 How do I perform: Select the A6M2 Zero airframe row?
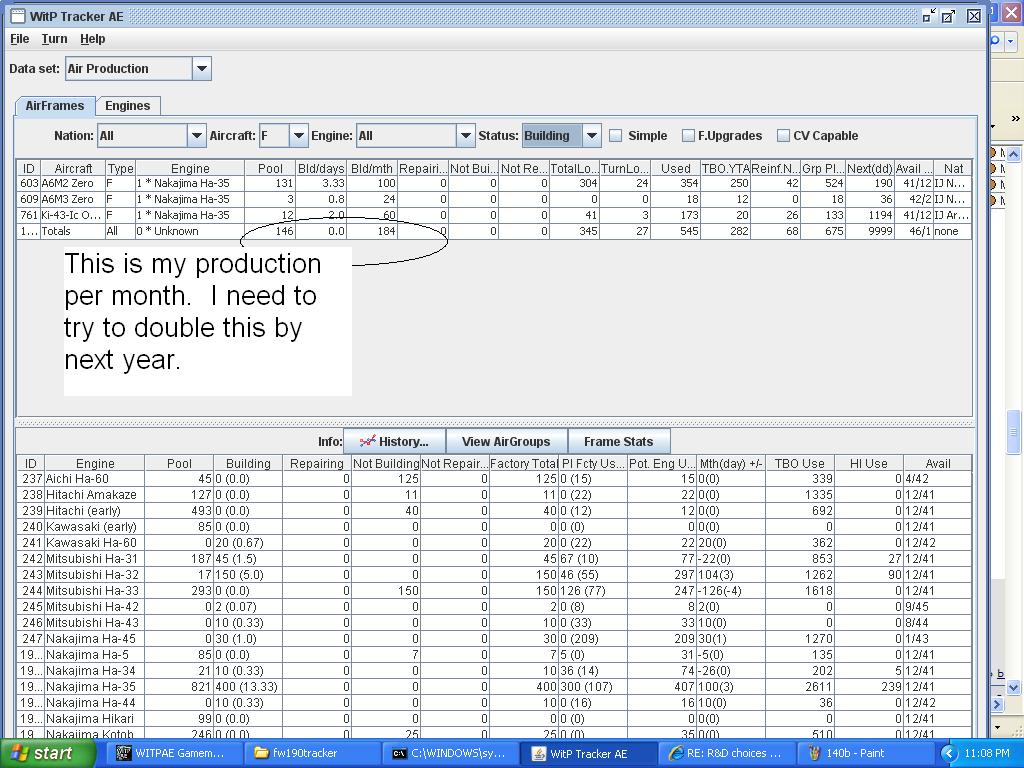494,184
